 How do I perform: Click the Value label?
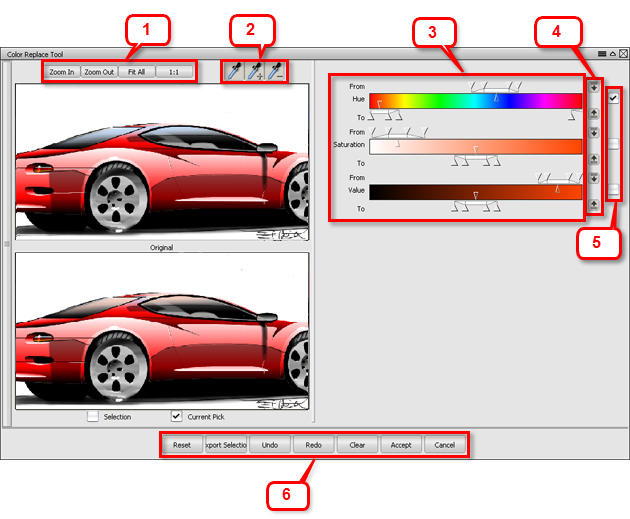pos(356,190)
